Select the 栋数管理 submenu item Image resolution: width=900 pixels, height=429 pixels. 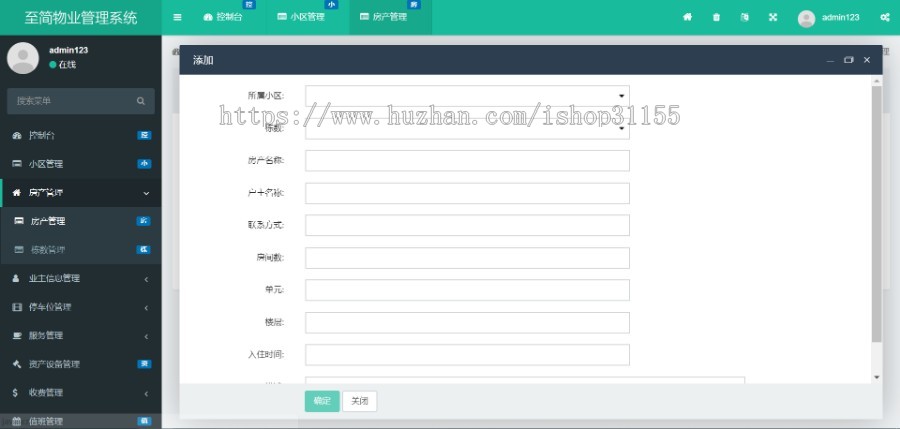pos(80,250)
